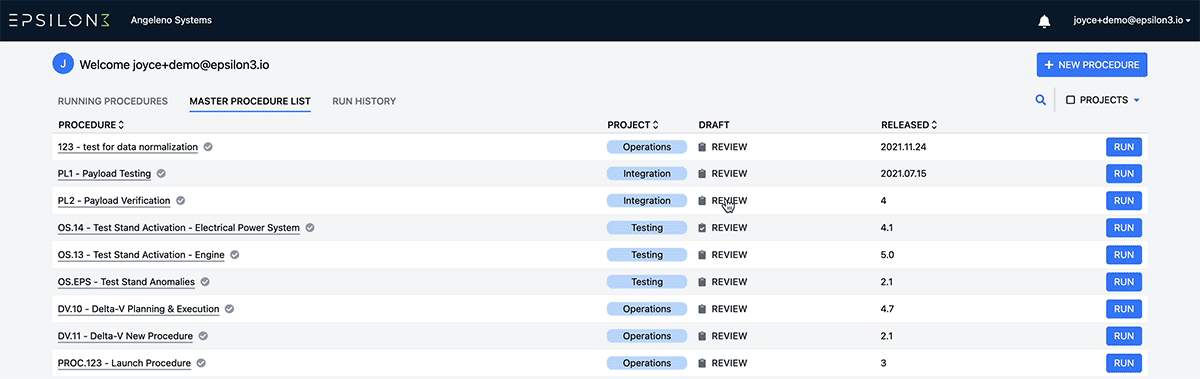Run 123 - test for data normalization
Image resolution: width=1200 pixels, height=379 pixels.
(x=1123, y=147)
